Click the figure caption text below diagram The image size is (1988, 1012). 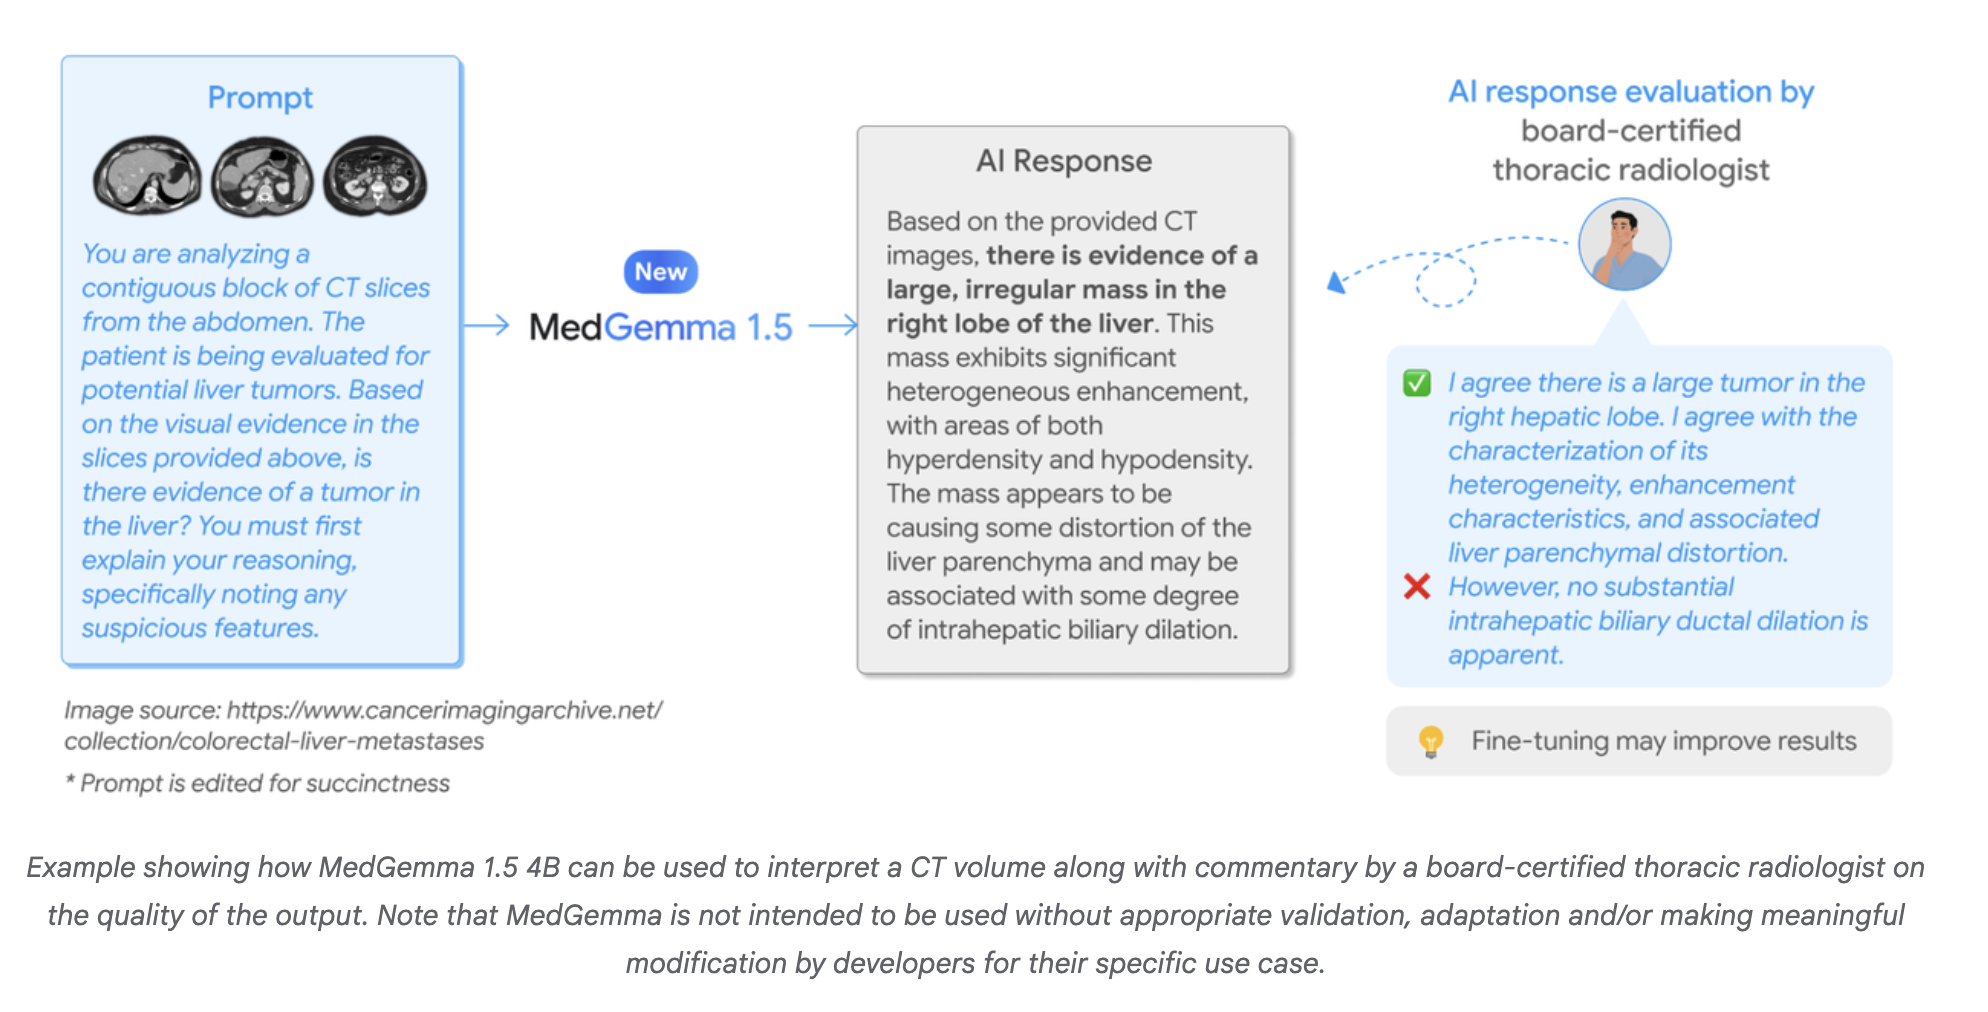click(x=975, y=915)
